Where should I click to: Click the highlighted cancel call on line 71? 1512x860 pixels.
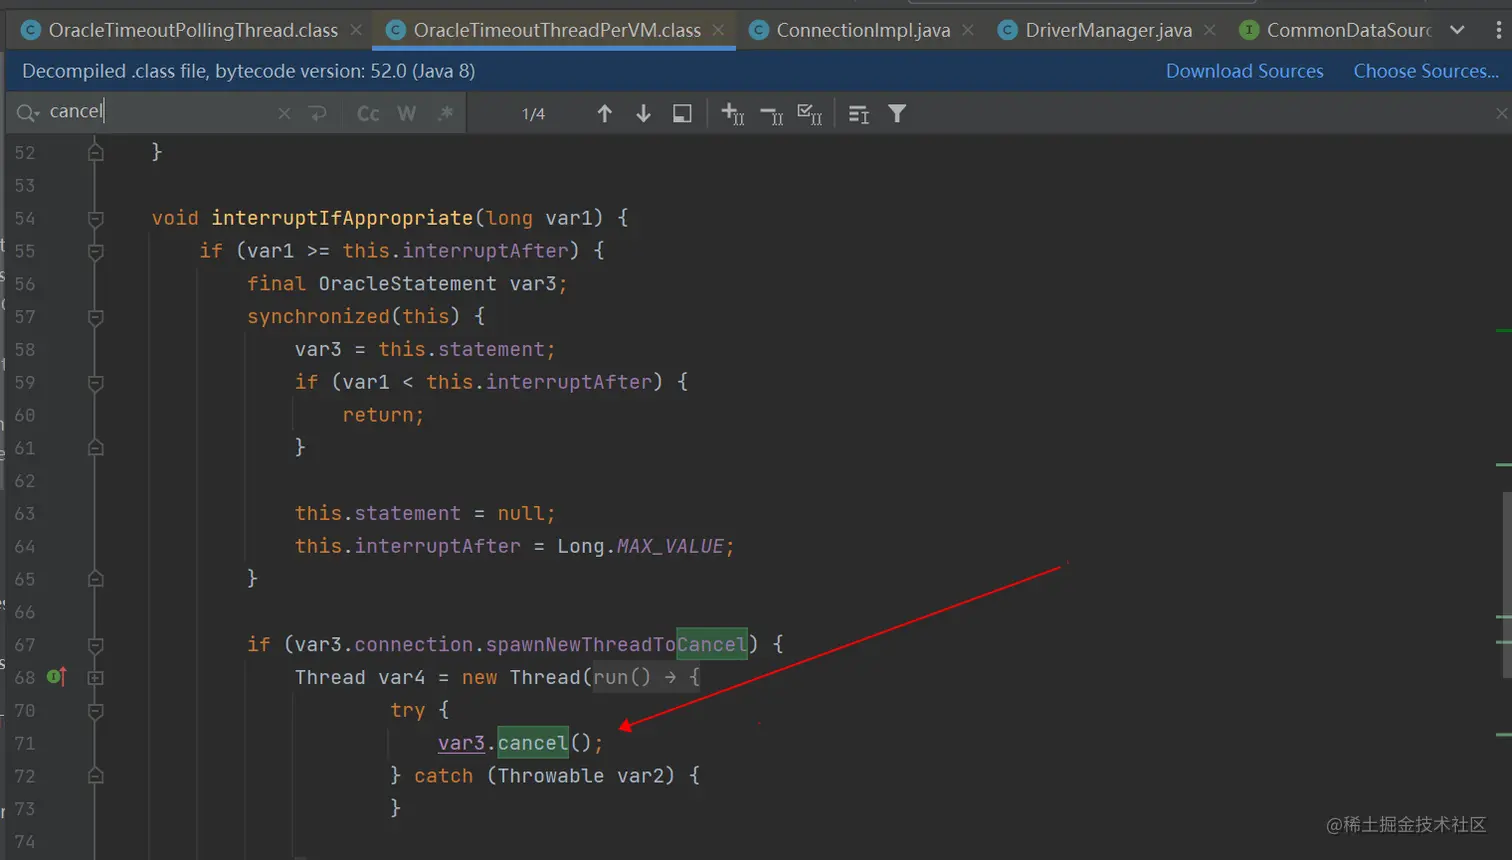(533, 743)
